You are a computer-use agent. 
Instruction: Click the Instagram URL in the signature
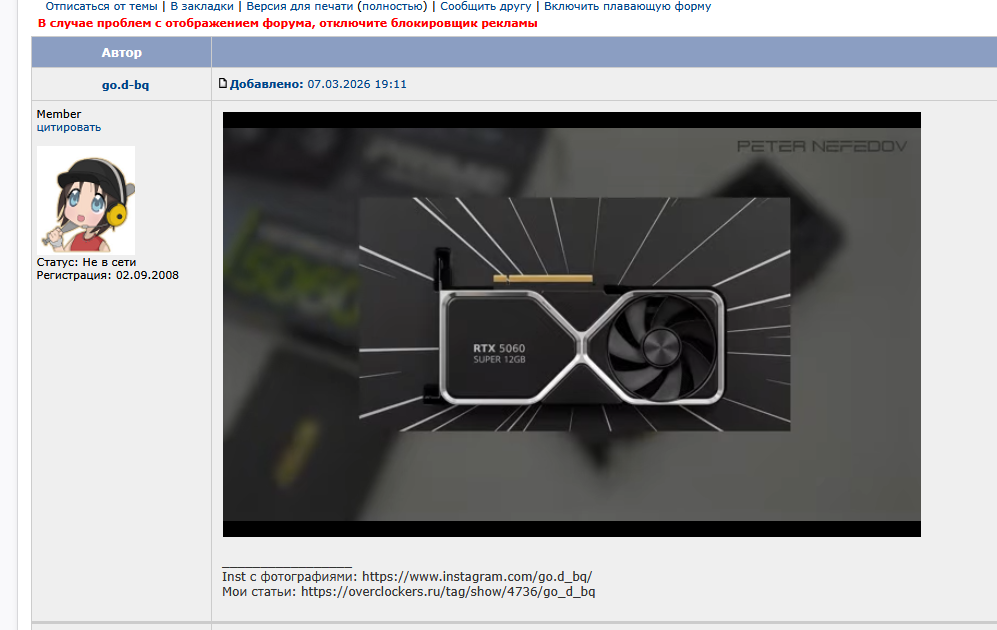coord(477,577)
